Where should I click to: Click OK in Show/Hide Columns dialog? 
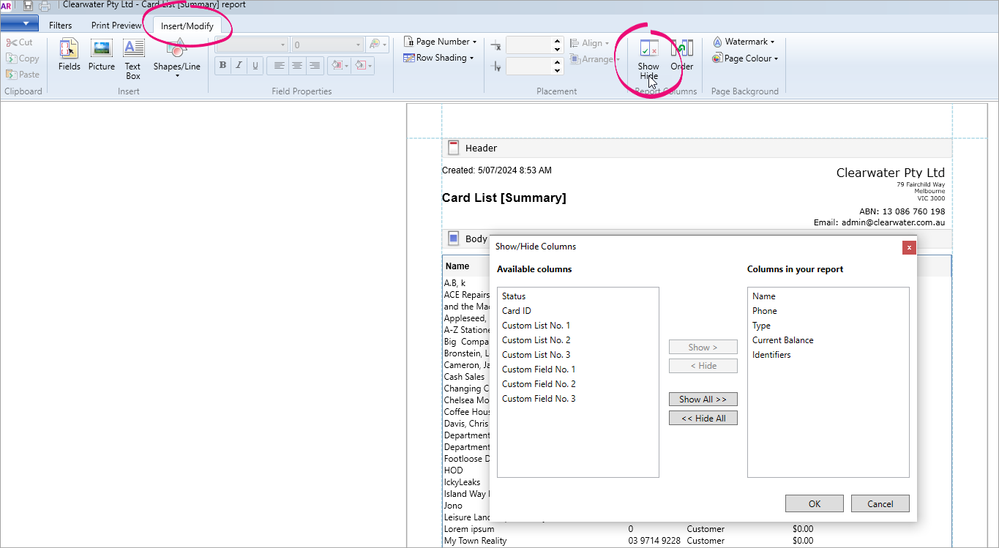tap(814, 503)
